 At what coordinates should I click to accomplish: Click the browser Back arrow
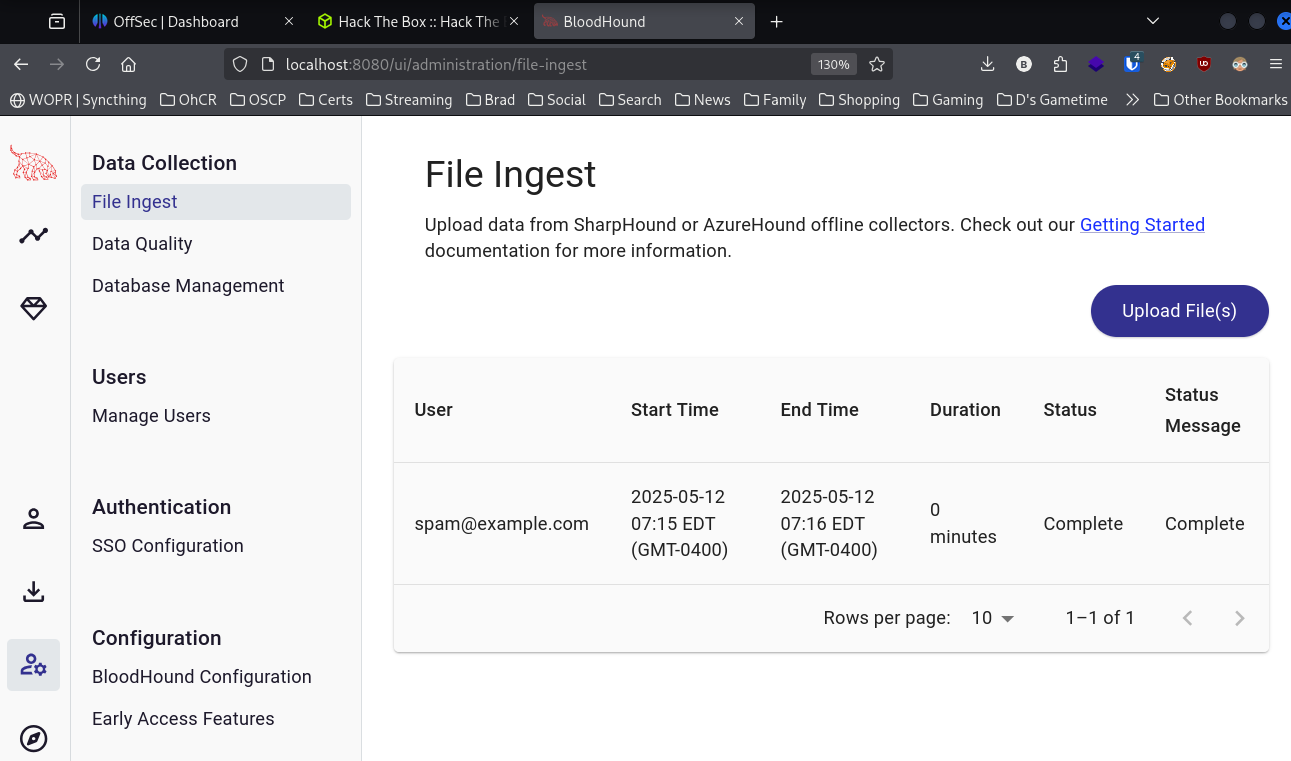pyautogui.click(x=21, y=64)
